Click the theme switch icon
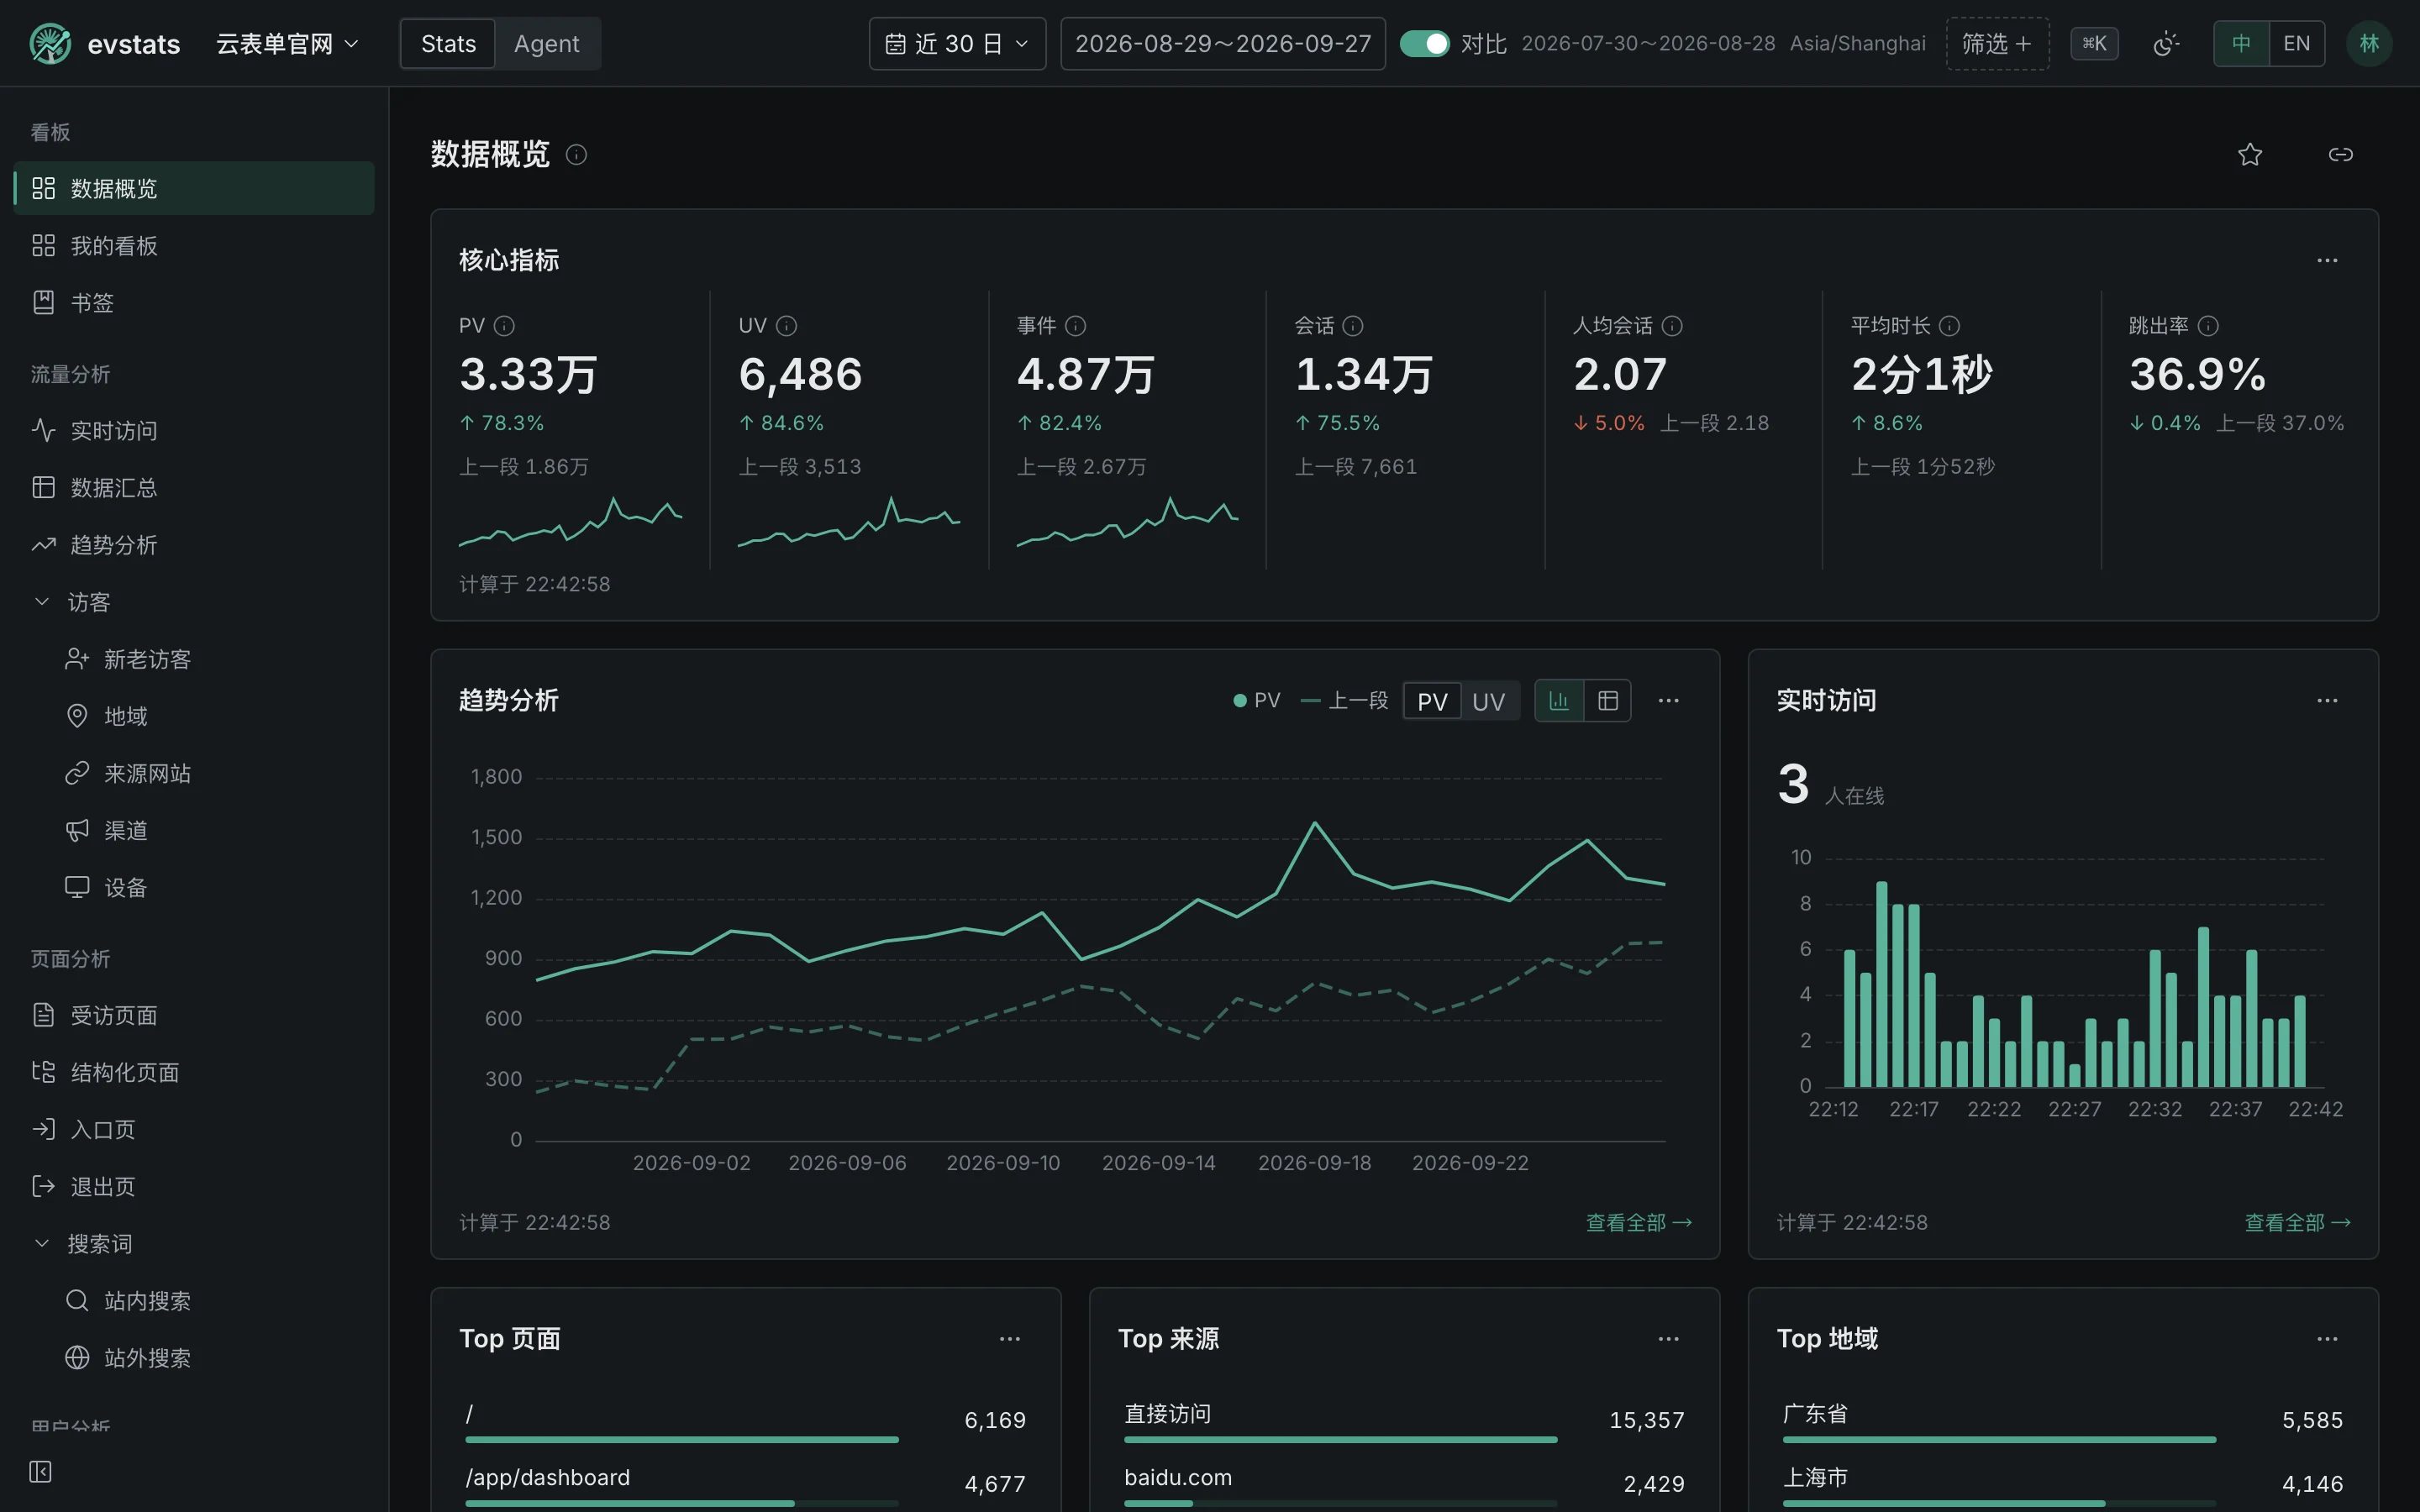 (2165, 44)
